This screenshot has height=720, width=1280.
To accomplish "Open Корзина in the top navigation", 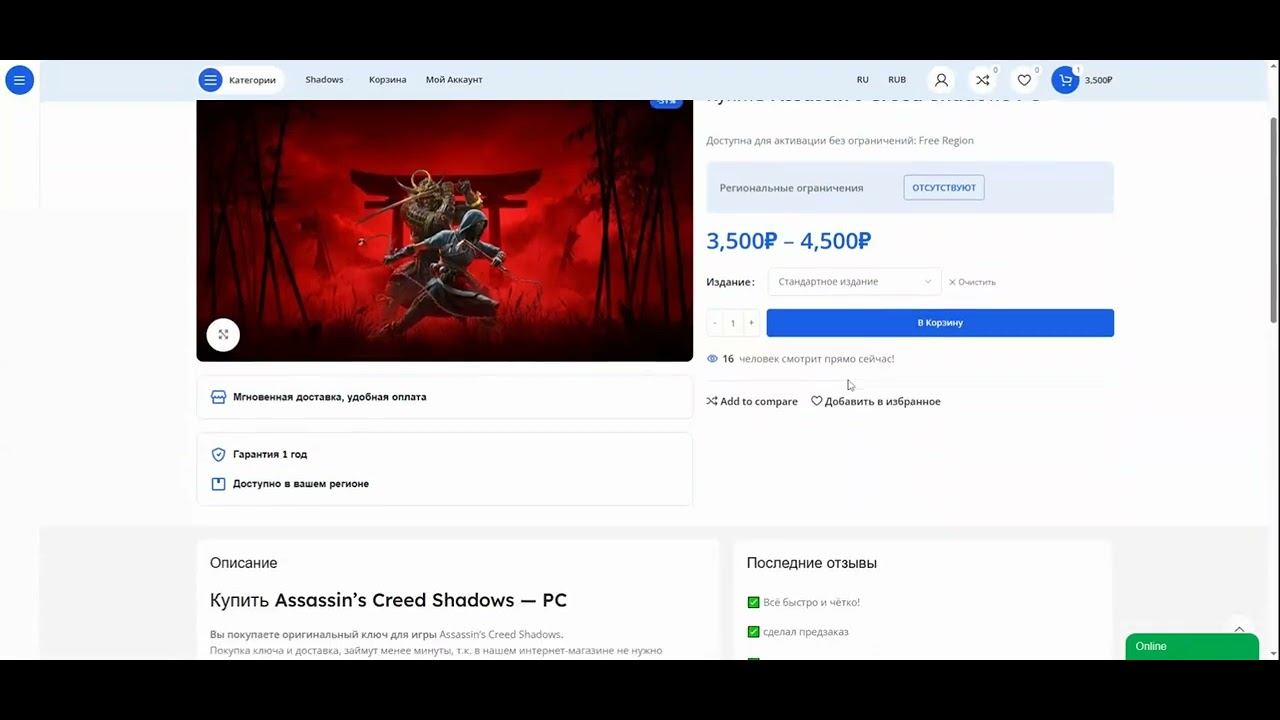I will coord(387,80).
